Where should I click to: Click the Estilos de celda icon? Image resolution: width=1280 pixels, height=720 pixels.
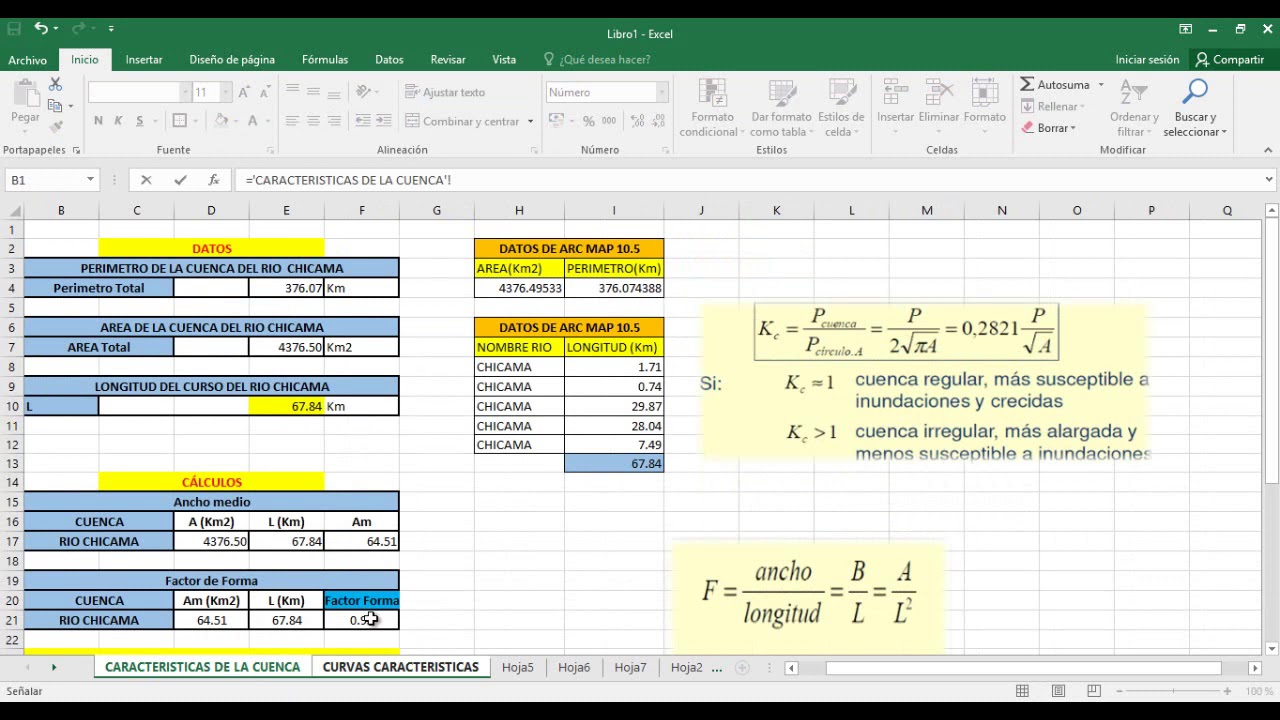(x=841, y=92)
